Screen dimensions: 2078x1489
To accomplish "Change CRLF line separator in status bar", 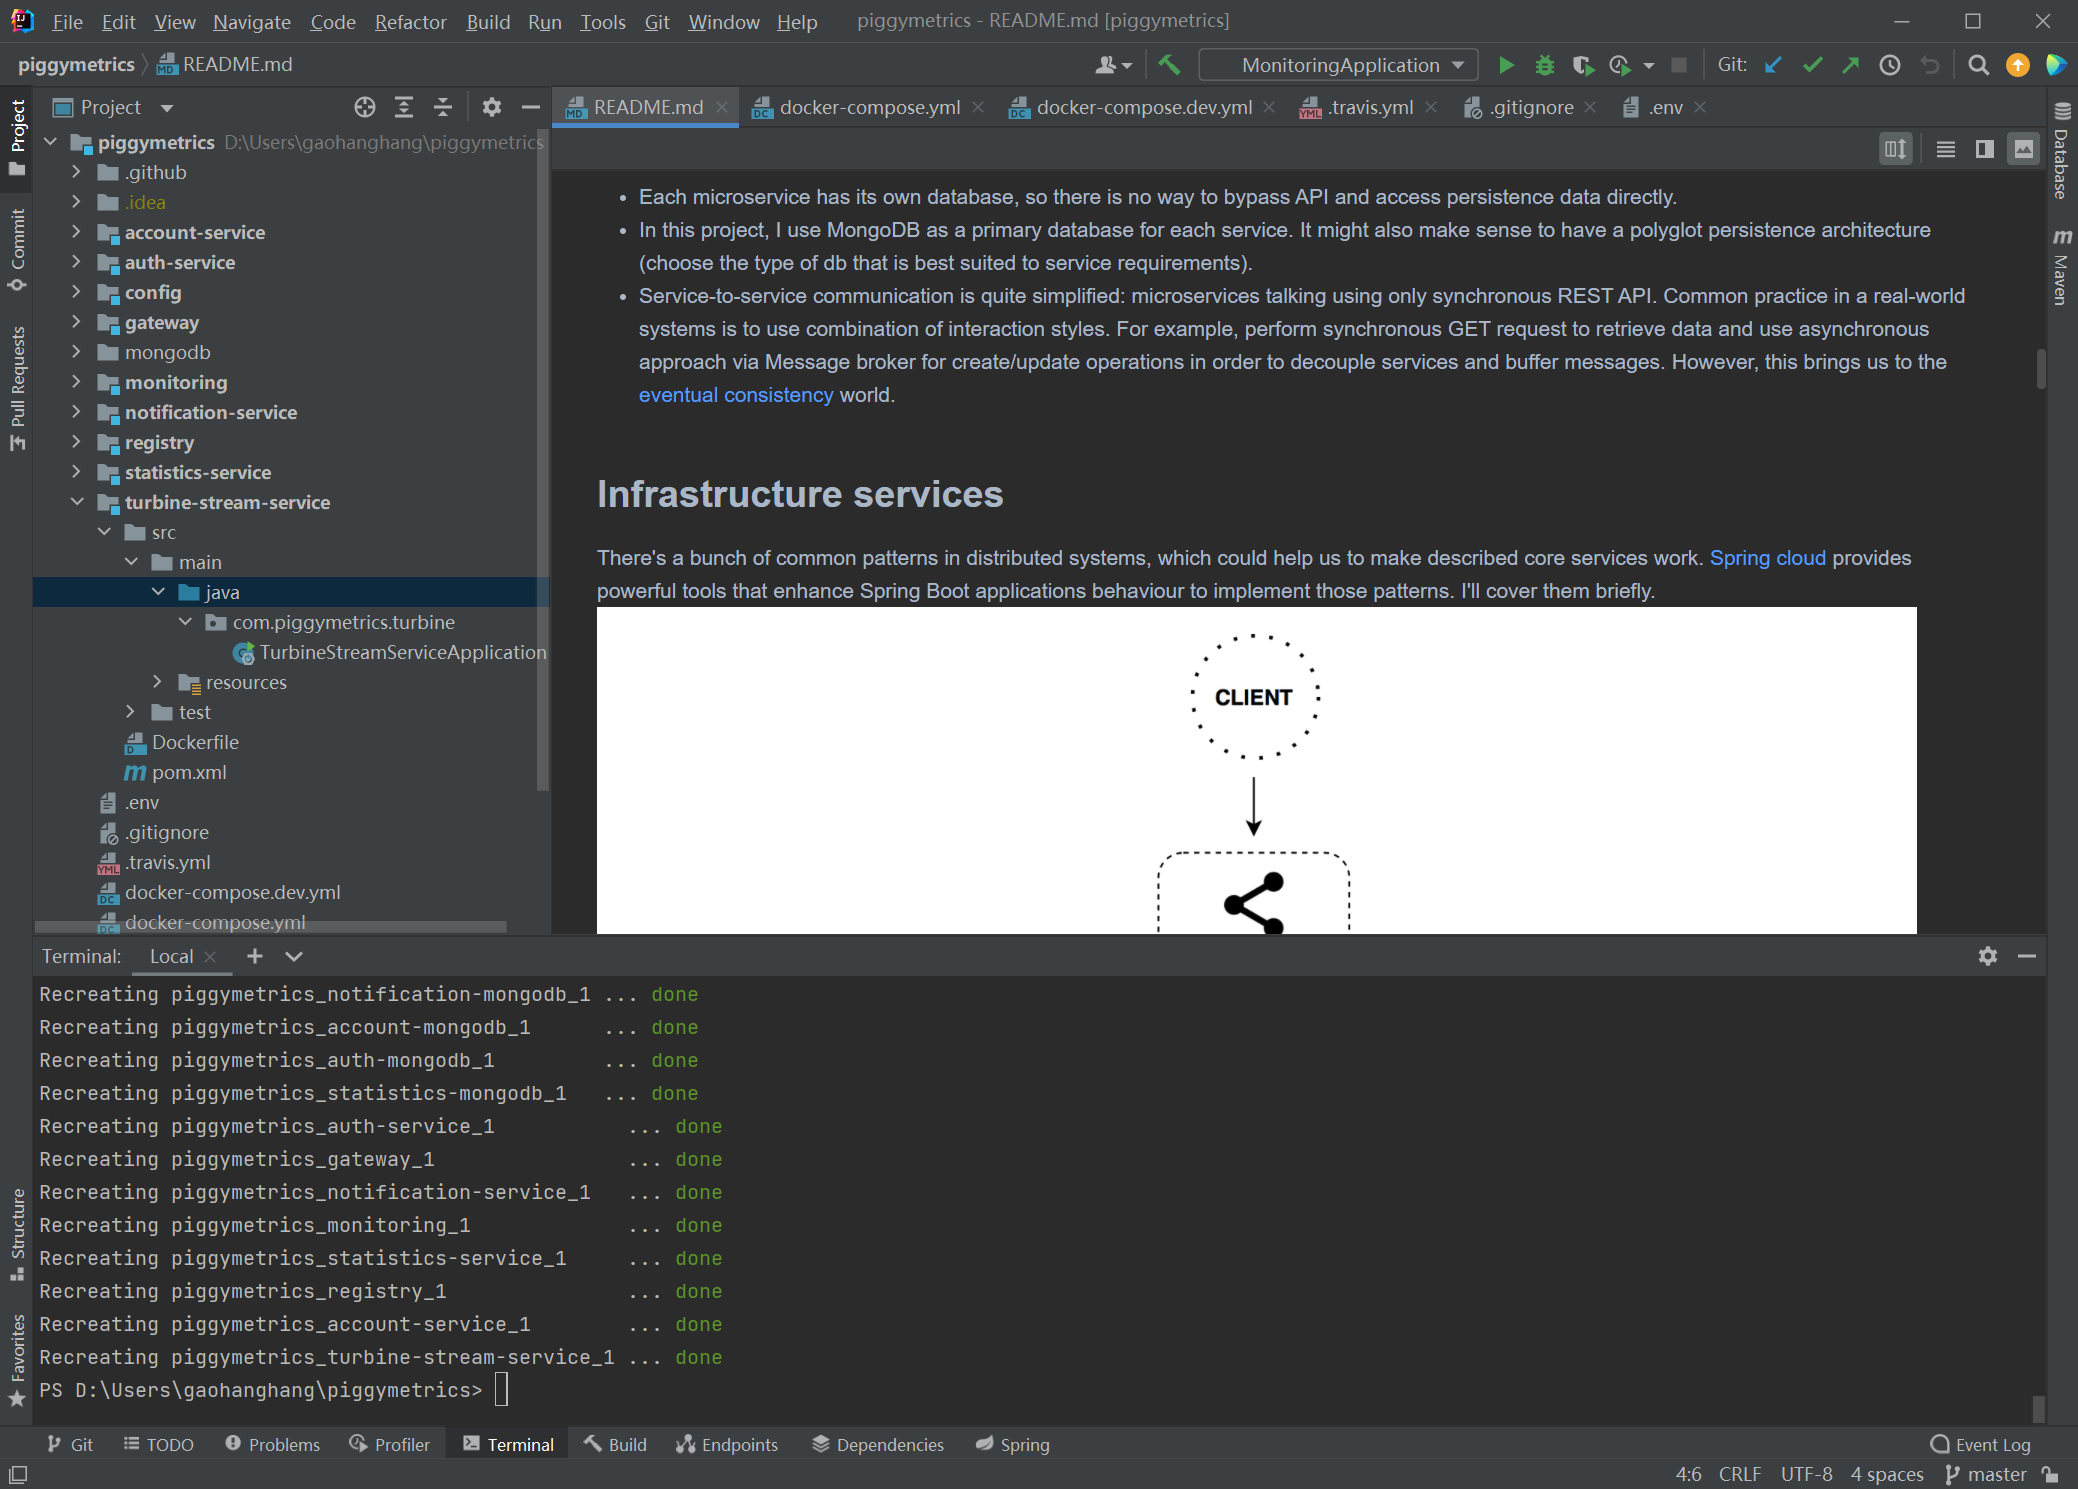I will click(1740, 1474).
